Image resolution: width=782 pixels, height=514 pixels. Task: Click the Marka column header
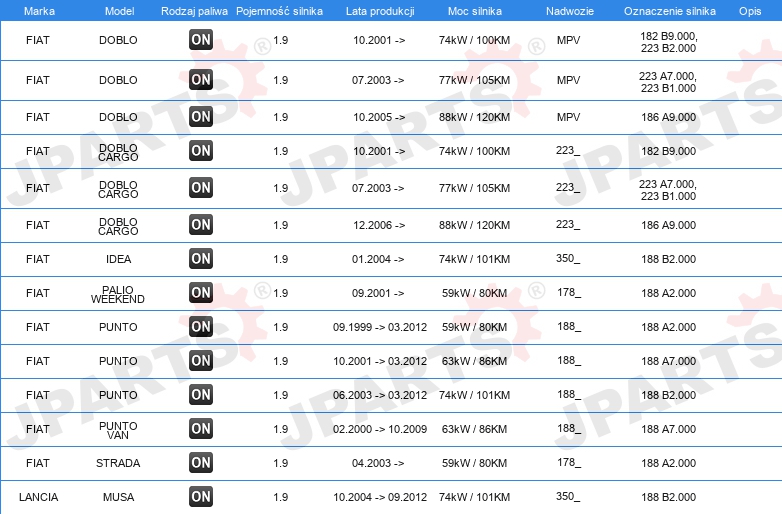tap(39, 11)
